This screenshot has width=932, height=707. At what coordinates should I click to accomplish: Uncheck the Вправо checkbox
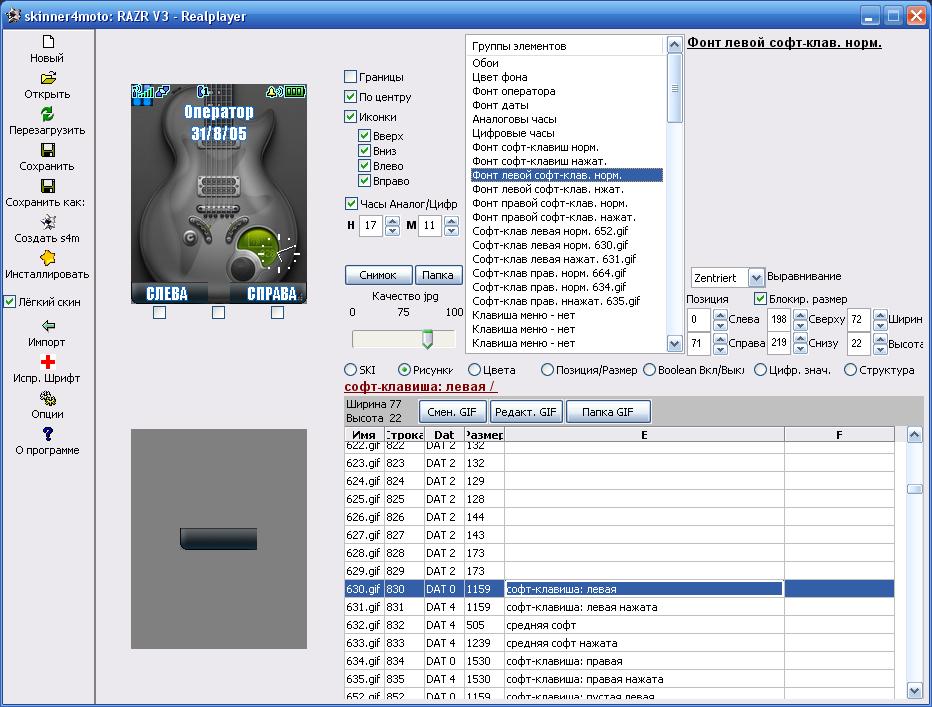364,180
